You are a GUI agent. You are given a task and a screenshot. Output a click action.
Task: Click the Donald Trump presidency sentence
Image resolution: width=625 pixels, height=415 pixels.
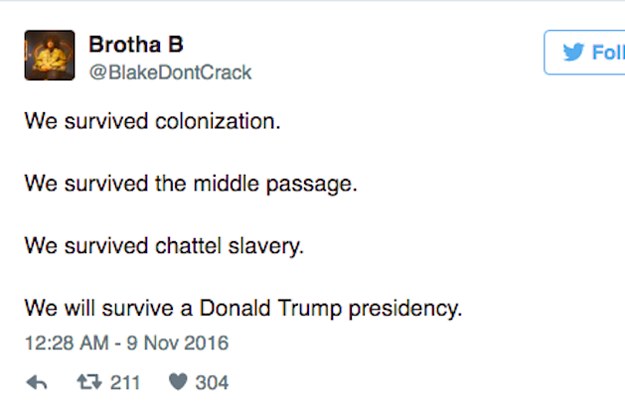243,309
